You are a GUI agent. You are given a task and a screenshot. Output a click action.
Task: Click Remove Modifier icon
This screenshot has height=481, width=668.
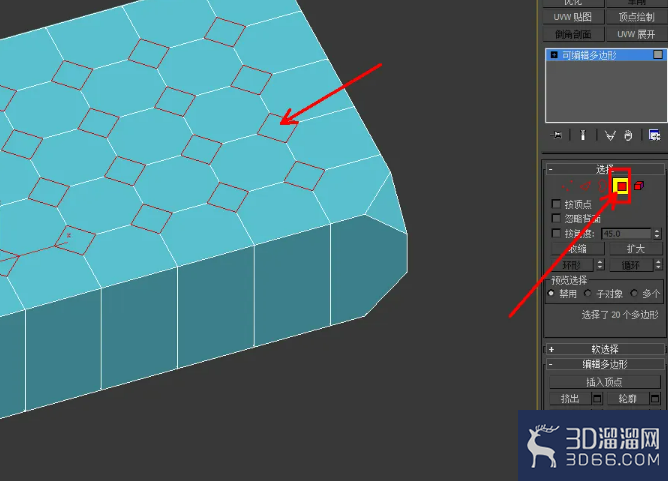click(629, 135)
